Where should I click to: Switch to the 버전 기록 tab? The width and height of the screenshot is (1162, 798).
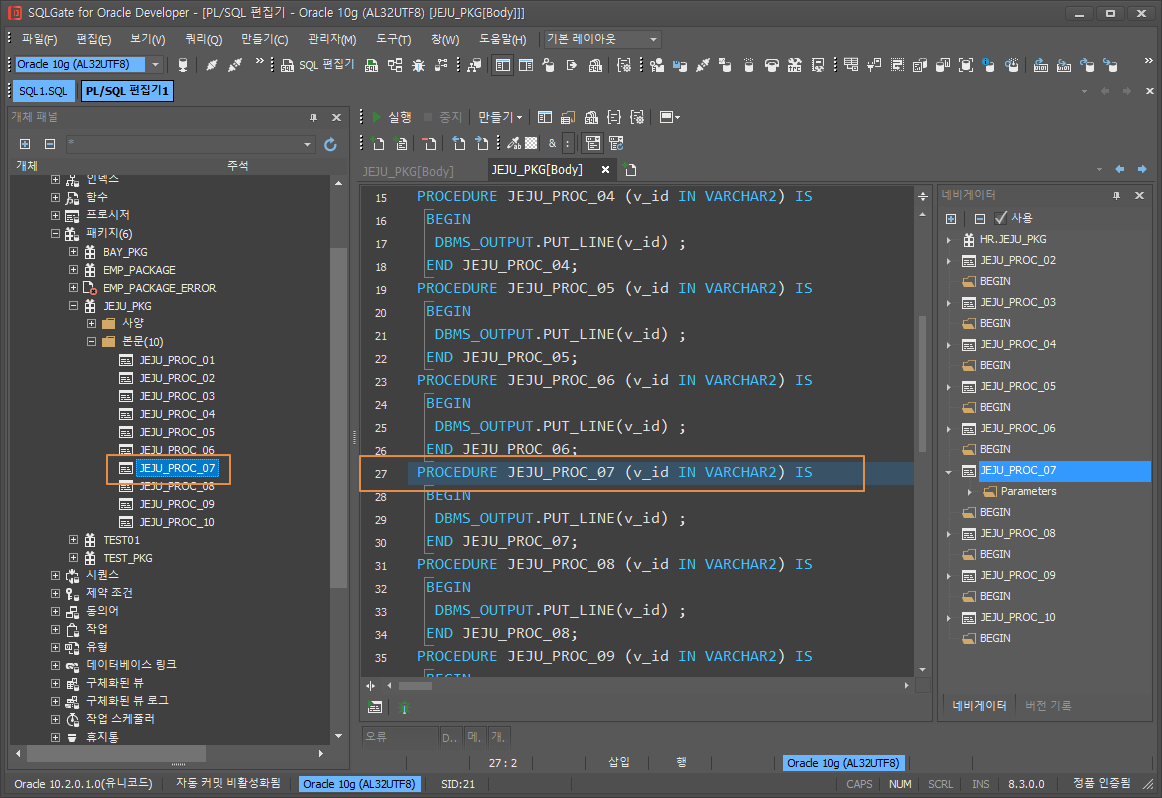click(x=1048, y=705)
